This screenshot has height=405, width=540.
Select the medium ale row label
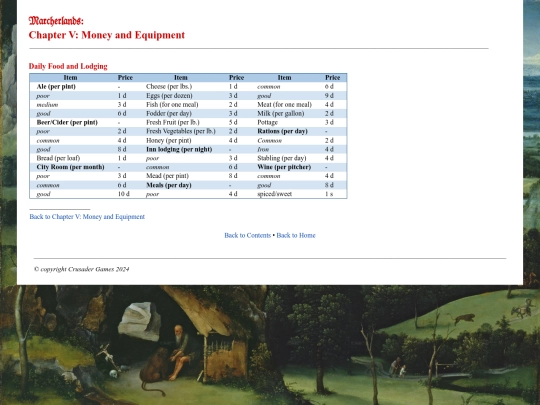coord(47,104)
